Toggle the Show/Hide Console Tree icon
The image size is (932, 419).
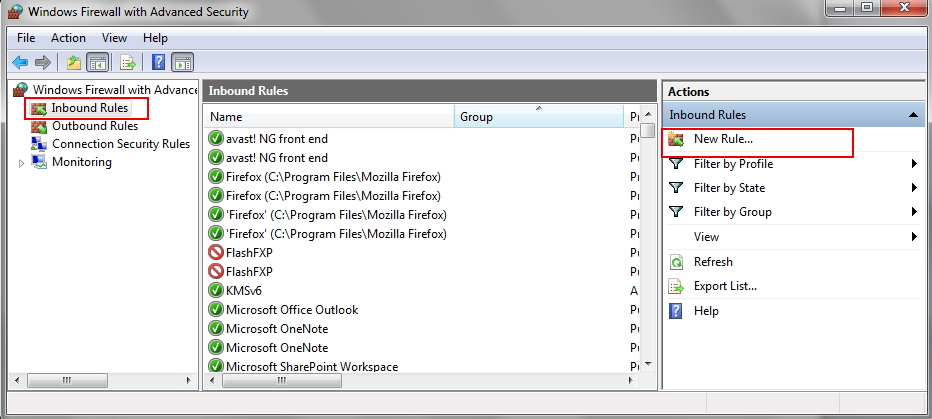96,62
